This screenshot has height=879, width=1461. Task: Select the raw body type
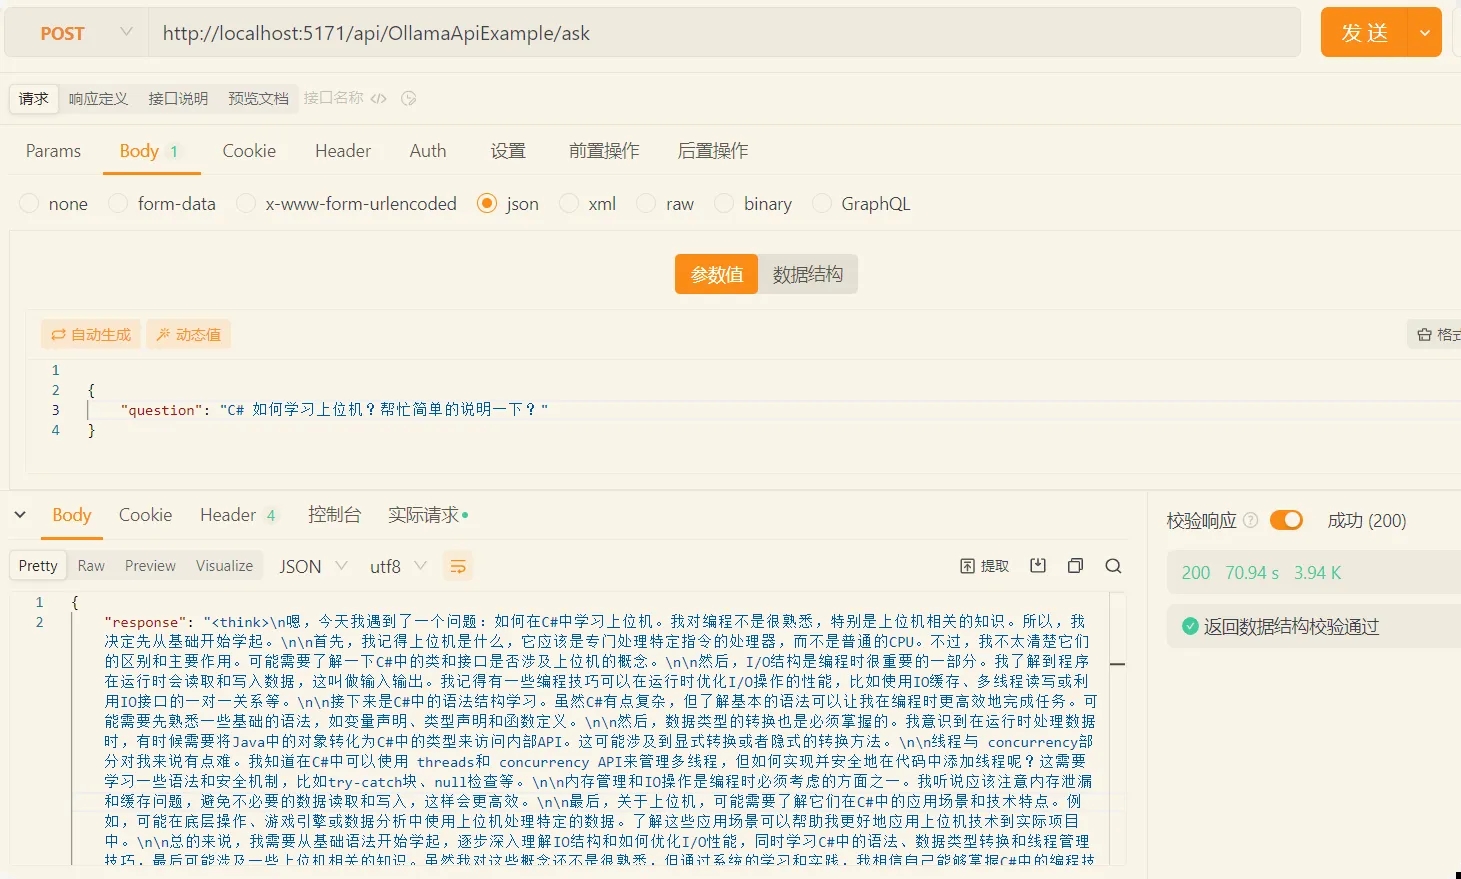(665, 204)
